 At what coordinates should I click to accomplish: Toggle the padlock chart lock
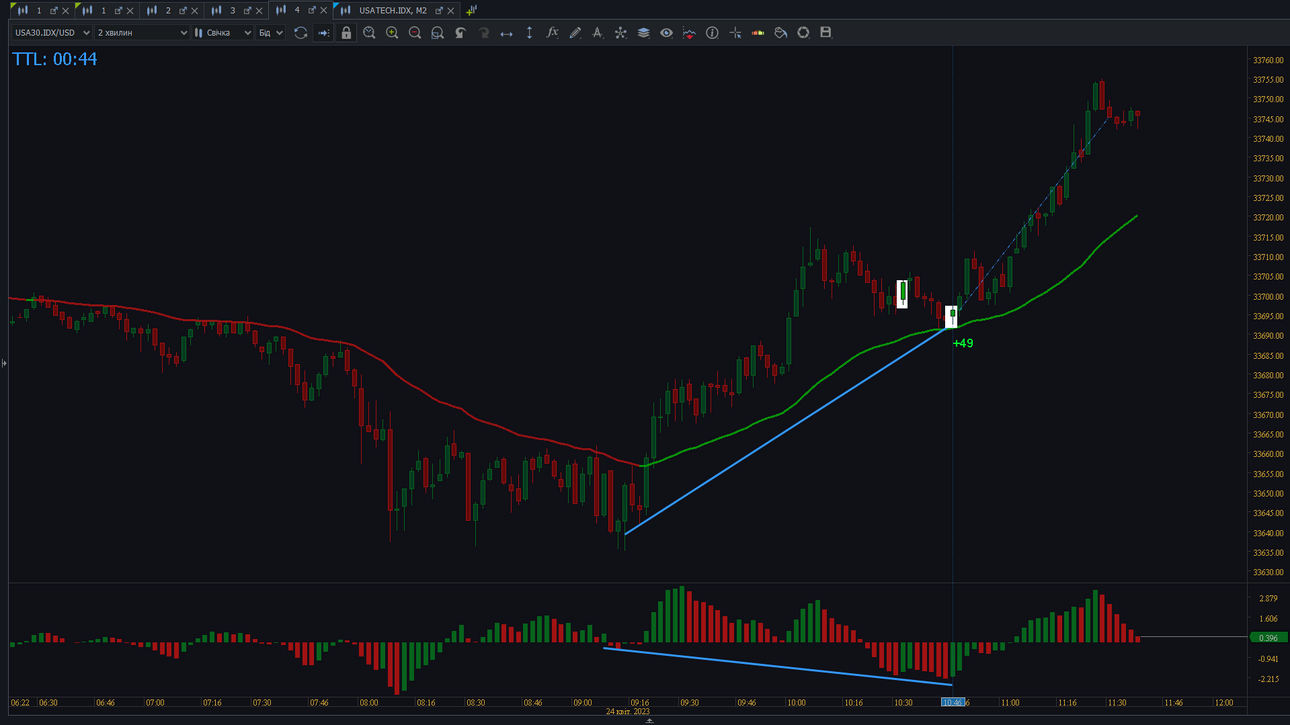[346, 33]
